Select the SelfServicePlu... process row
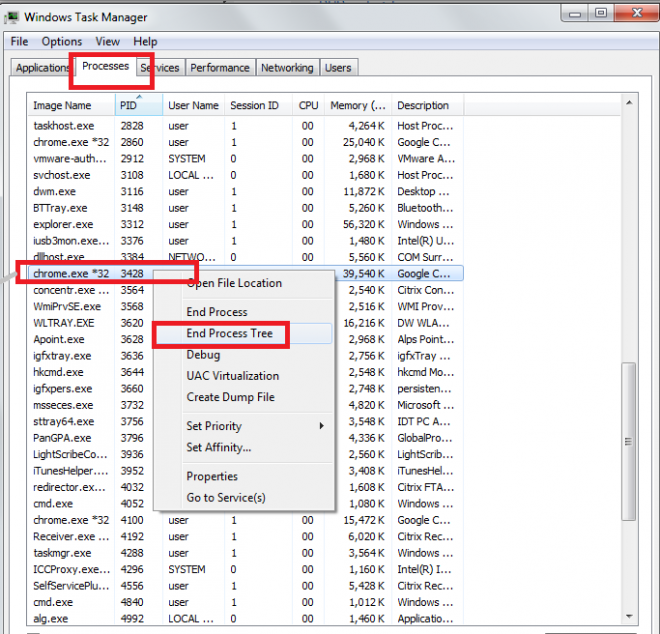 click(x=246, y=586)
